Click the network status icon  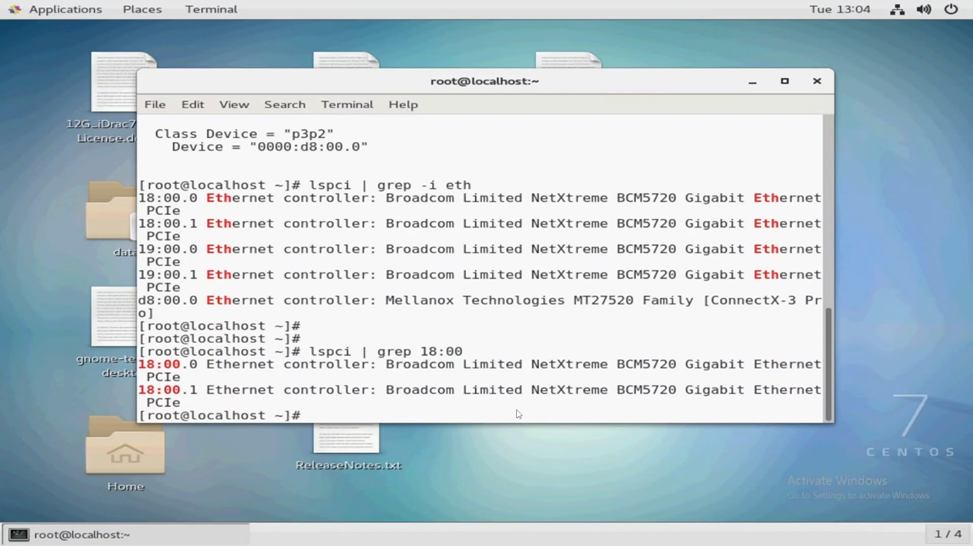click(x=897, y=9)
